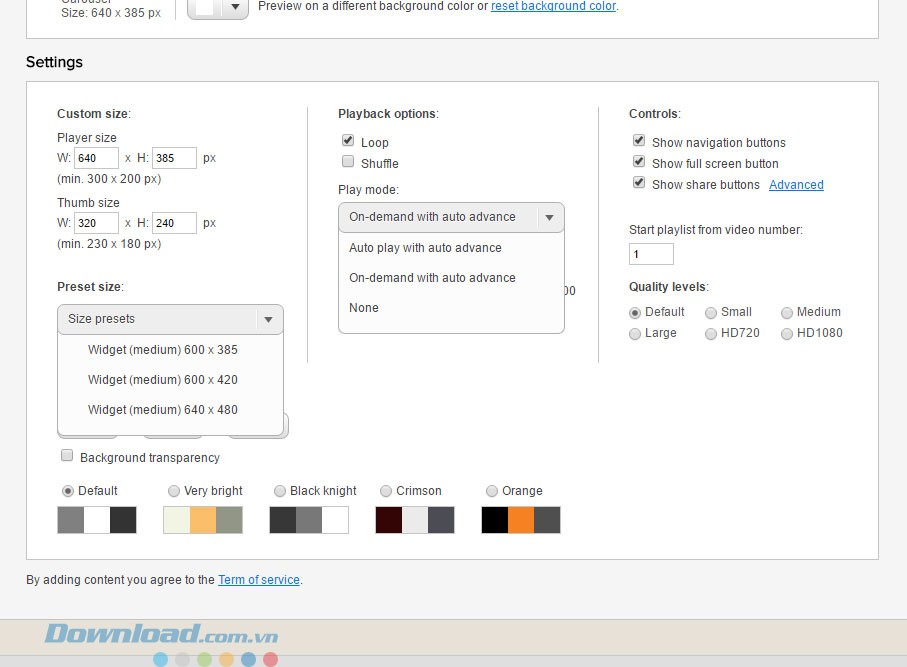Disable Show full screen button
907x667 pixels.
click(639, 162)
